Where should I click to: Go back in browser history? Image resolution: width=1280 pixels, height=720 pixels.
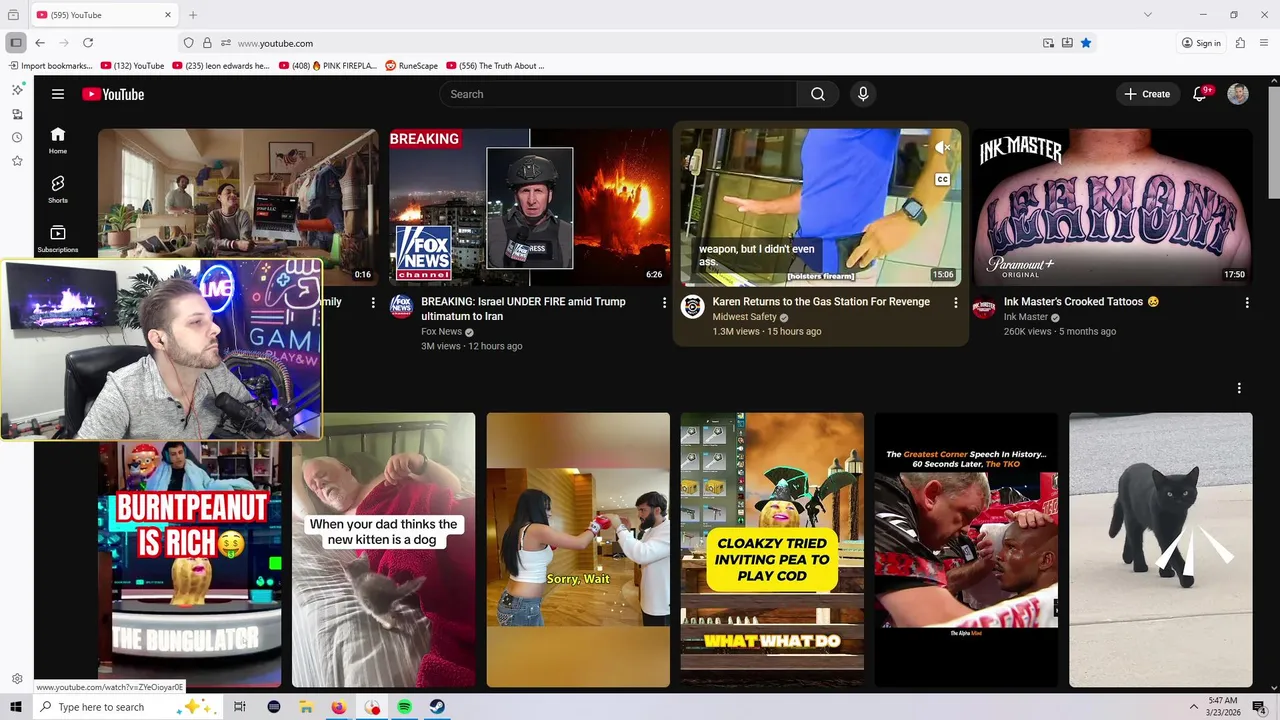pos(40,43)
